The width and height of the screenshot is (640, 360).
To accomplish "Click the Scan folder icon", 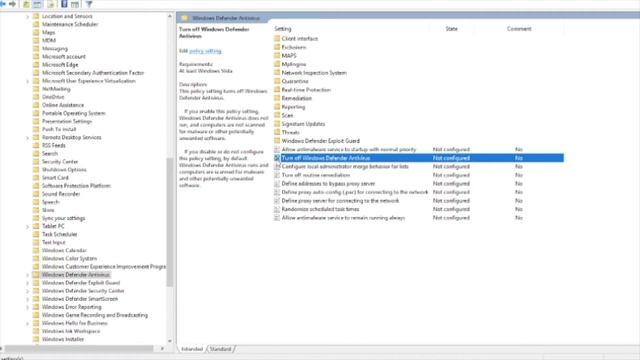I will coord(277,116).
